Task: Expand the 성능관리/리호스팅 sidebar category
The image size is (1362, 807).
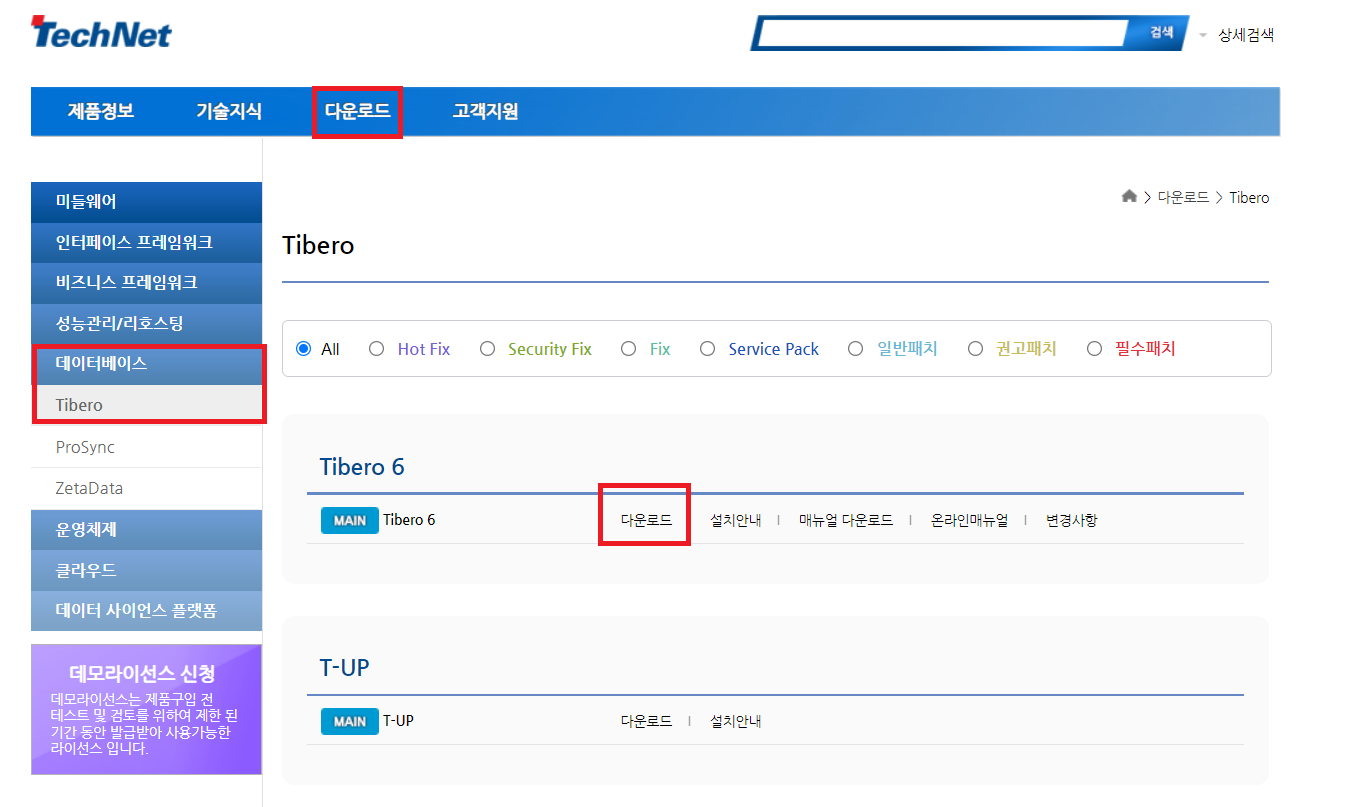Action: tap(146, 324)
